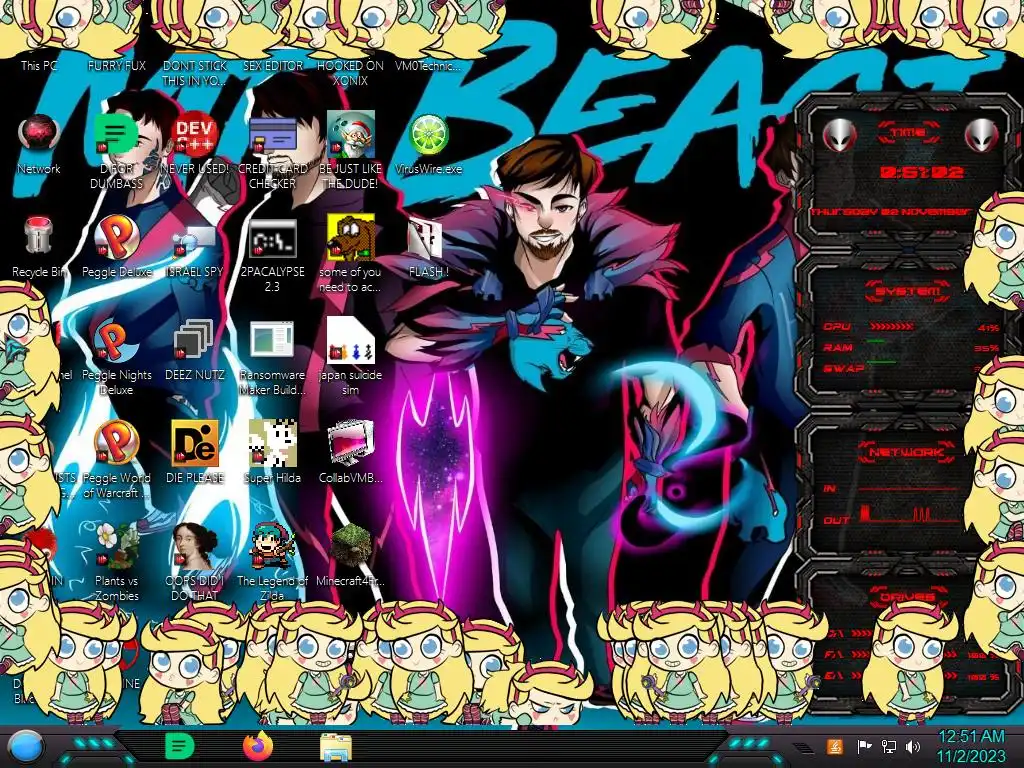1024x768 pixels.
Task: Click the CPU 41% value
Action: tap(989, 328)
